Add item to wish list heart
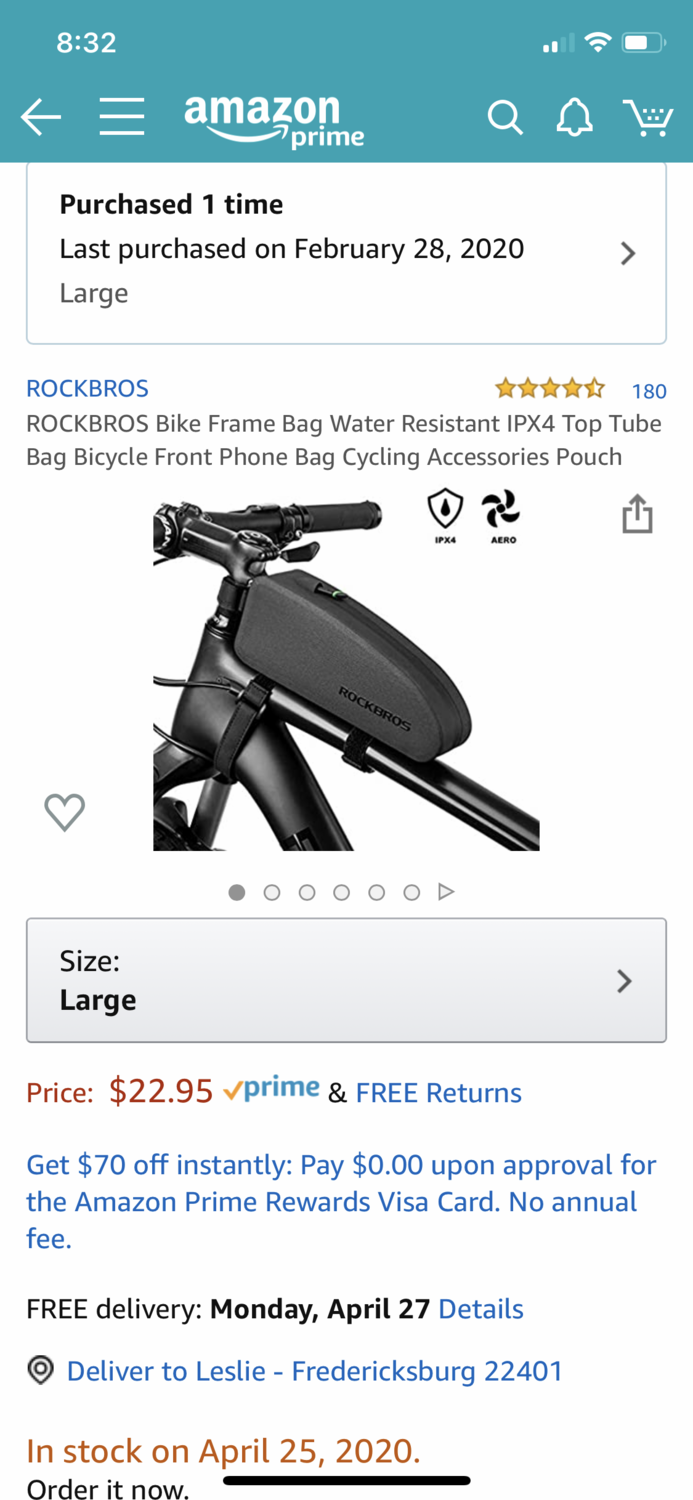 (65, 811)
